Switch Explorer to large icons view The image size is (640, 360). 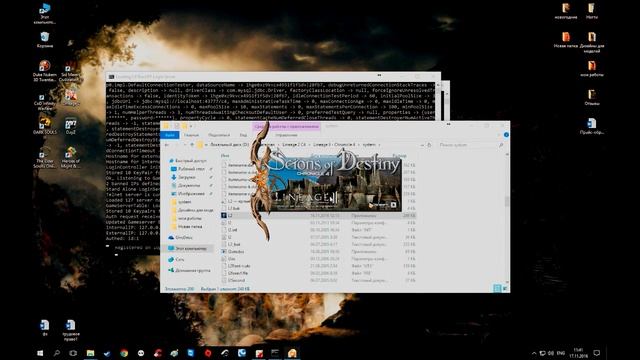coord(505,289)
